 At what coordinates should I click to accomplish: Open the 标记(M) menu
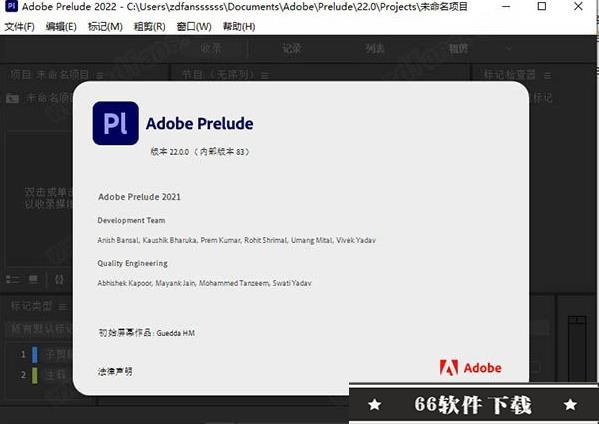105,26
